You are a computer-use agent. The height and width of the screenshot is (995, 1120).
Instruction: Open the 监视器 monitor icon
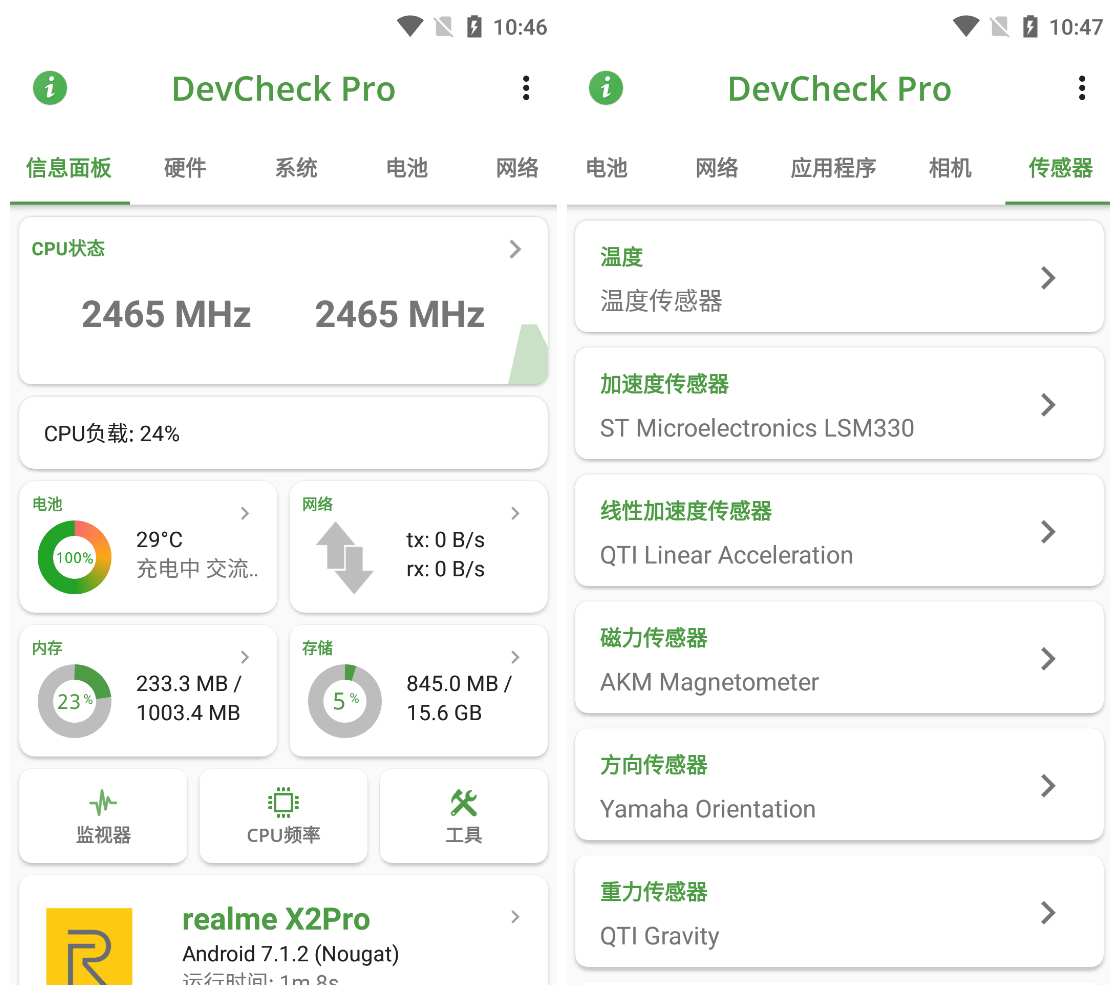tap(103, 803)
